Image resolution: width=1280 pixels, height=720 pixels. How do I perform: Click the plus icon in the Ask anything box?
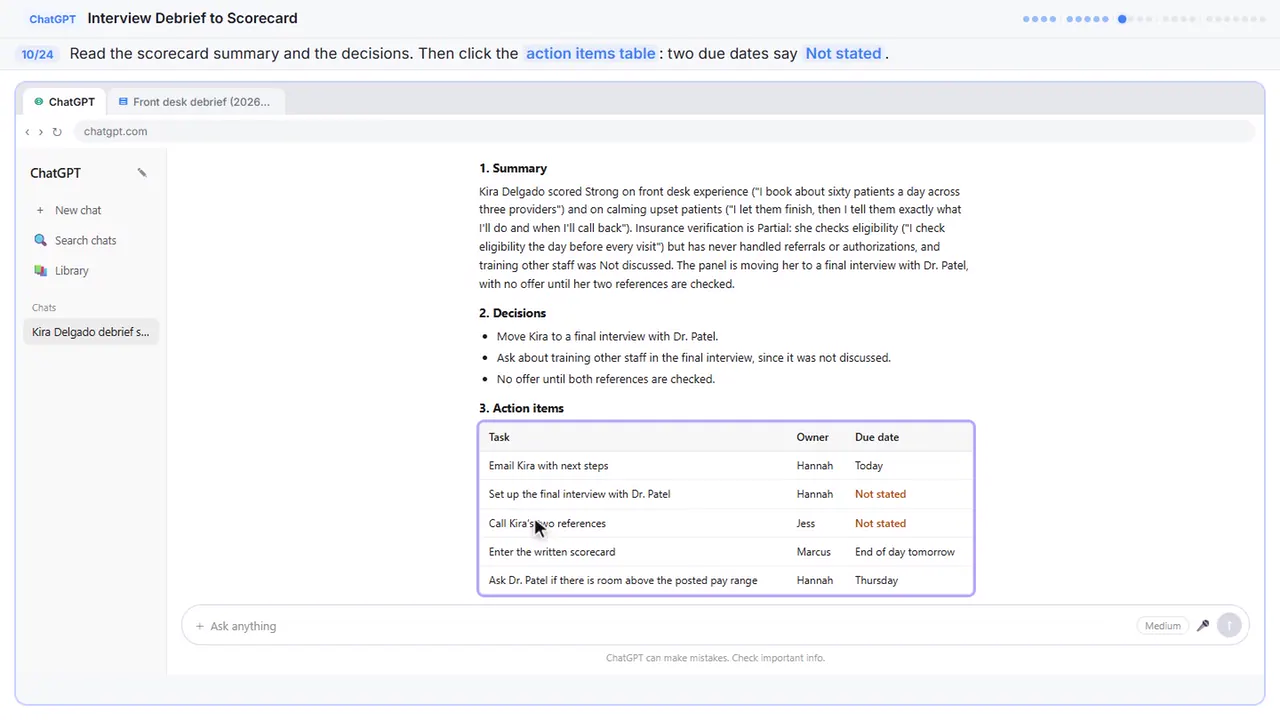tap(200, 626)
